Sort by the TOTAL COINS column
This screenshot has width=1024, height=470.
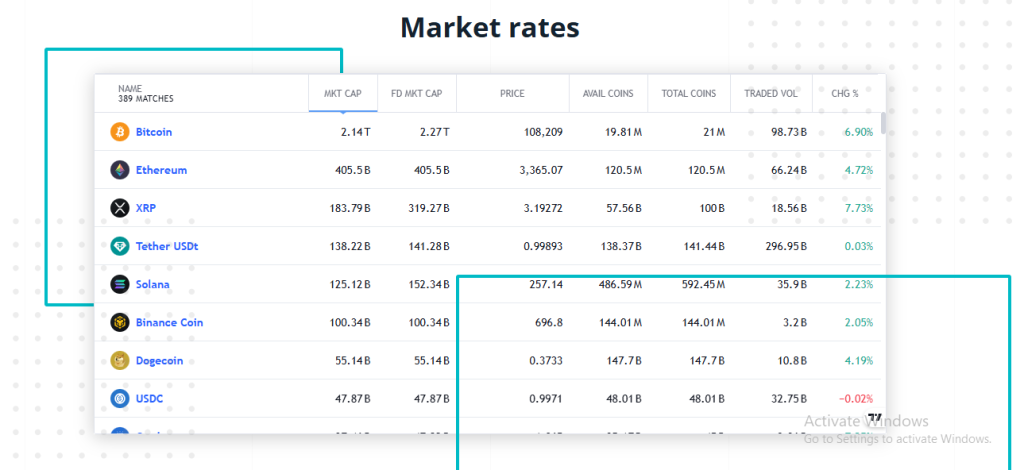[x=688, y=93]
